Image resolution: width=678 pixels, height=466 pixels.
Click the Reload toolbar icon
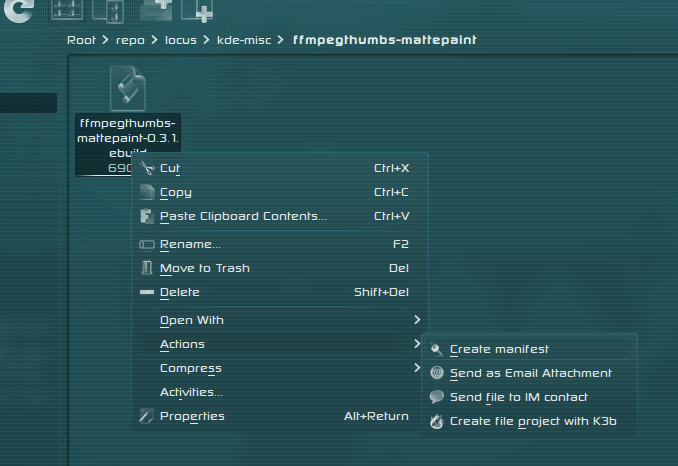18,10
